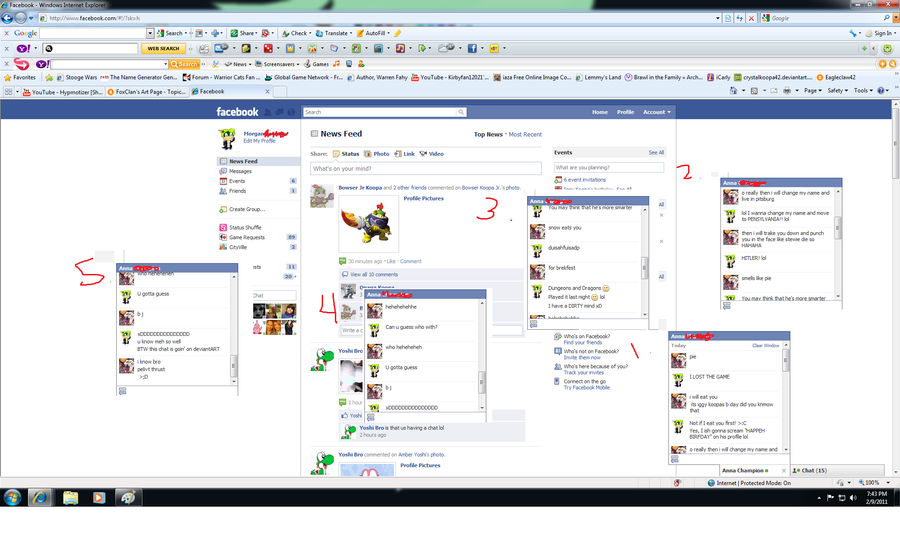Select the Facebook browser tab
Screen dimensions: 900x539
[x=231, y=91]
